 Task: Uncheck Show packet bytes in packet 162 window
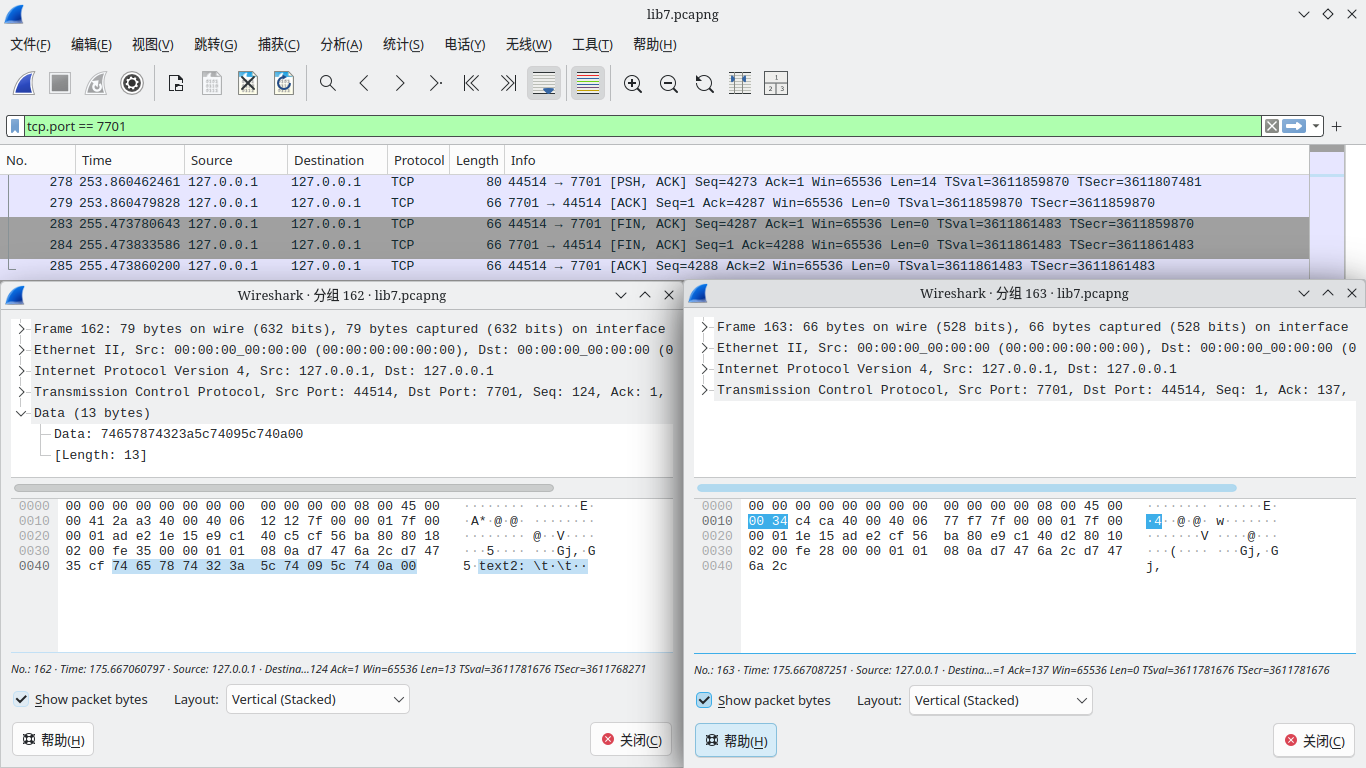[21, 700]
